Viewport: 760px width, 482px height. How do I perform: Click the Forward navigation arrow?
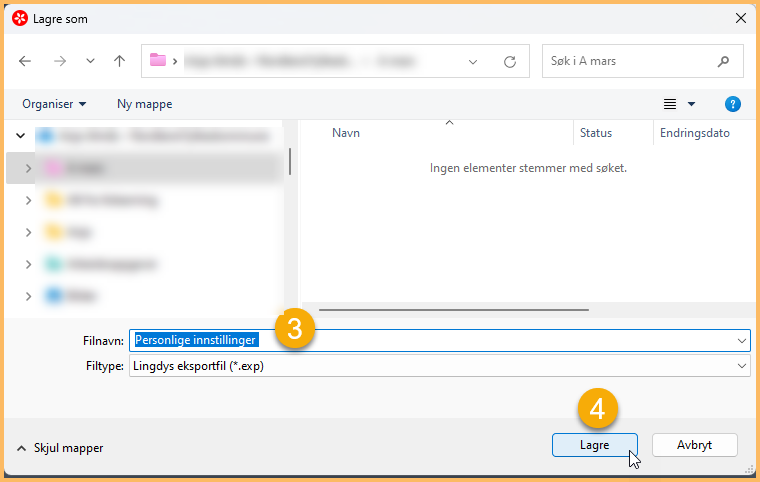point(59,61)
